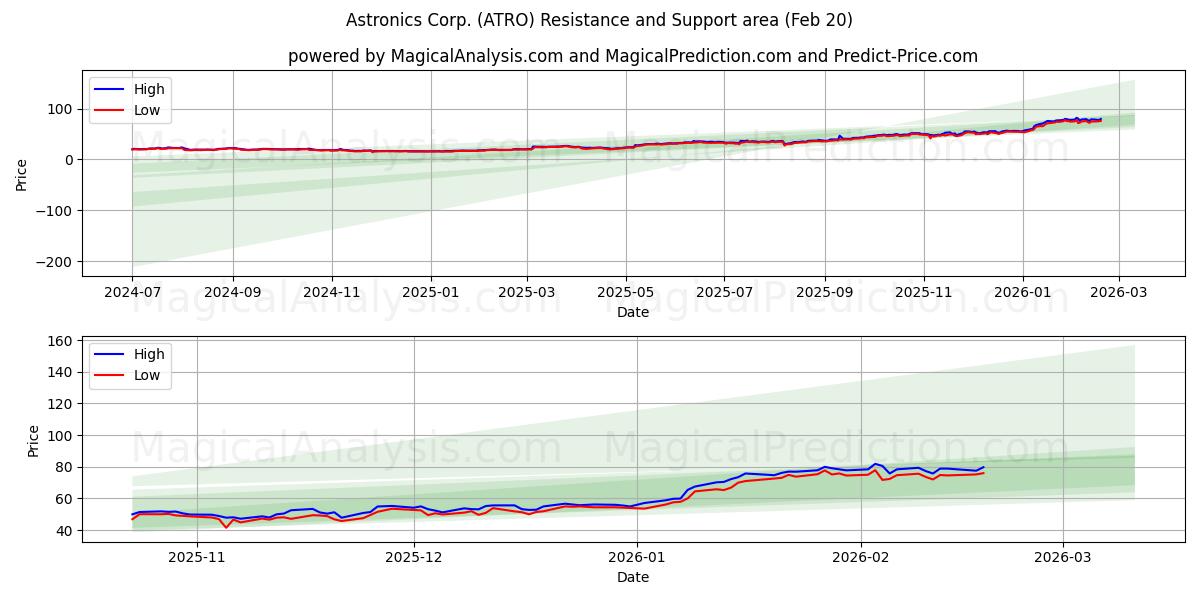Click the 'Date' x-axis title of top chart
1200x600 pixels.
pyautogui.click(x=633, y=312)
